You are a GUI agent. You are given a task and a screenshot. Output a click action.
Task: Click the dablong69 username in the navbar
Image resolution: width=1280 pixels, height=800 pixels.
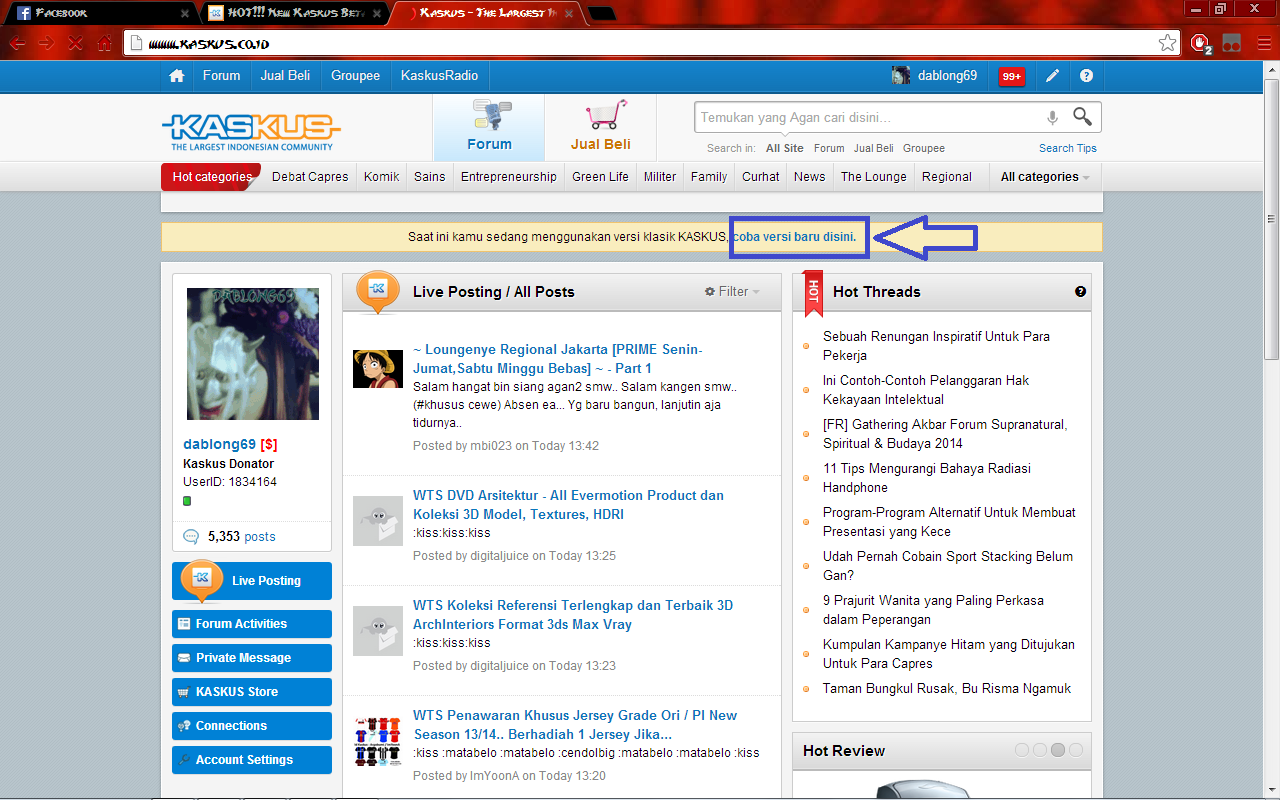tap(947, 76)
